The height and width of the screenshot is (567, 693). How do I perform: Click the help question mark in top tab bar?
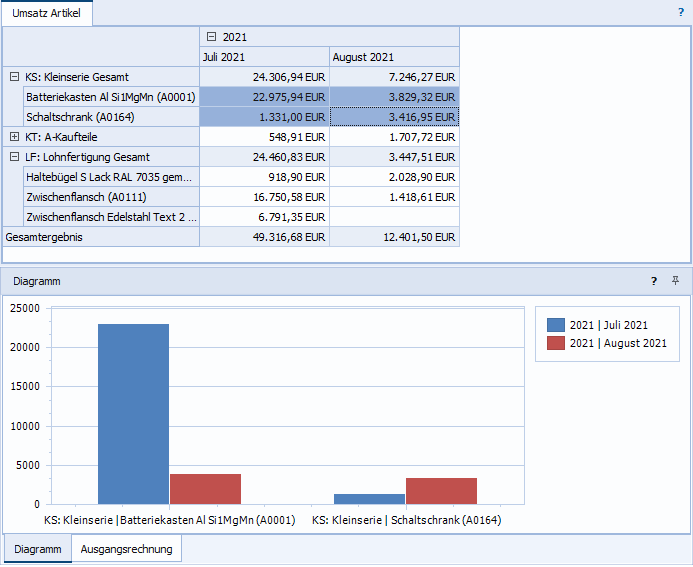pyautogui.click(x=681, y=13)
